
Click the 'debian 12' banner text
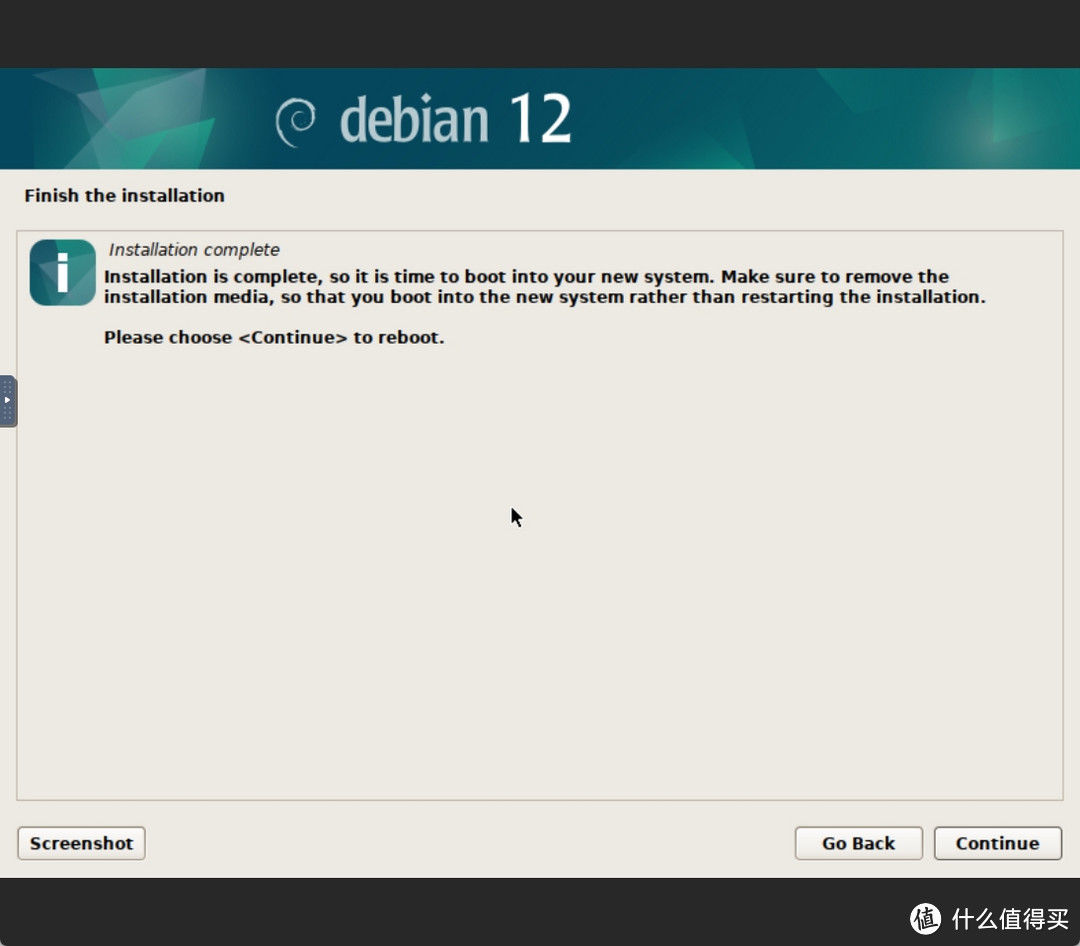[455, 119]
